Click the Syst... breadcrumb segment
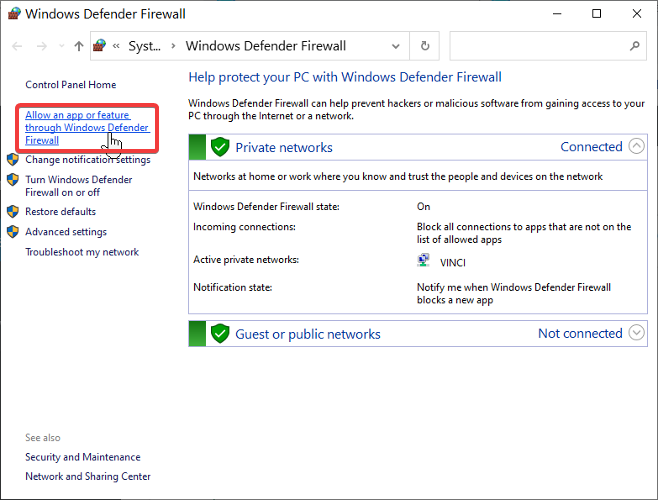Screen dimensions: 658x500 (x=144, y=46)
